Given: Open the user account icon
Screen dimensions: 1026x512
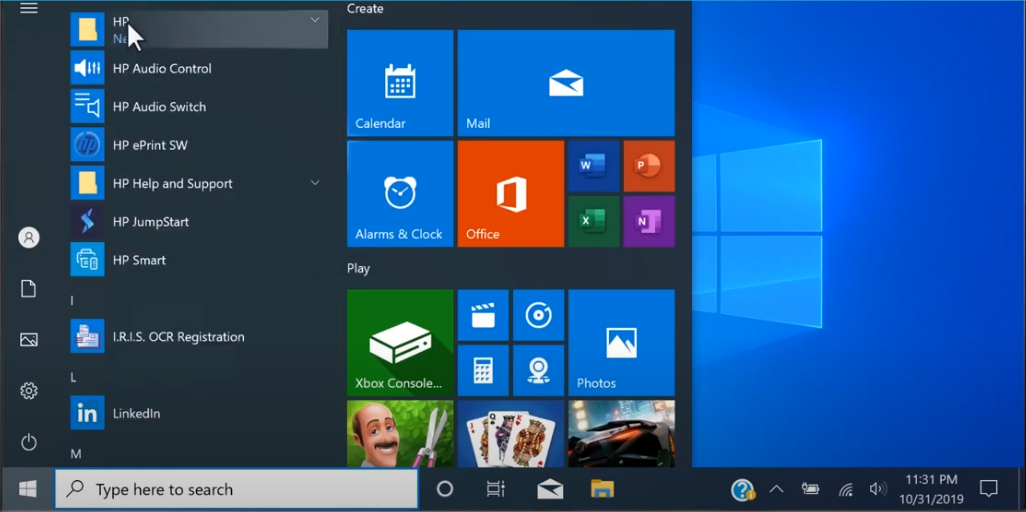Looking at the screenshot, I should point(29,237).
